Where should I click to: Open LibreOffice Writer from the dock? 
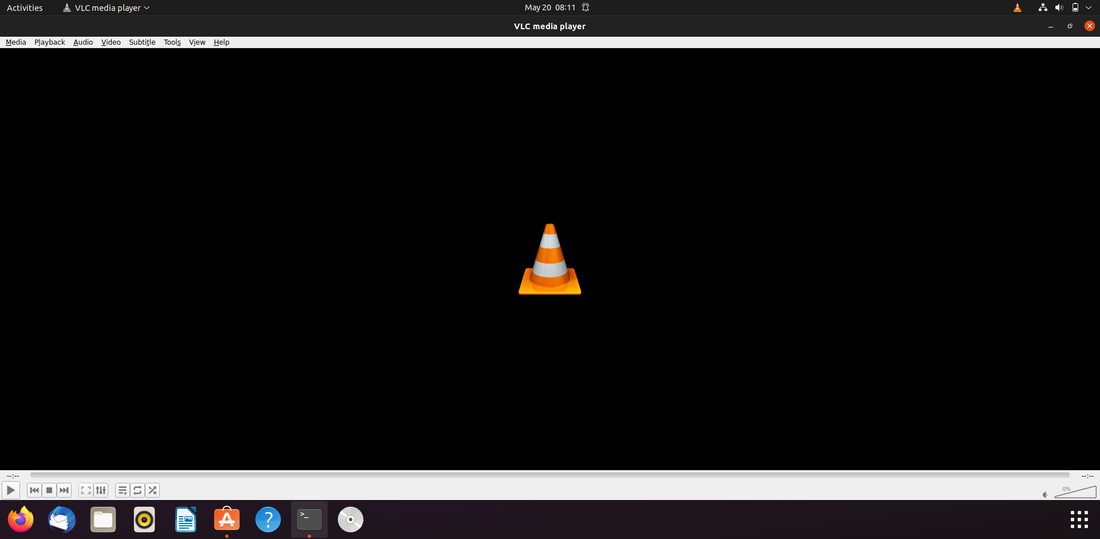point(186,519)
